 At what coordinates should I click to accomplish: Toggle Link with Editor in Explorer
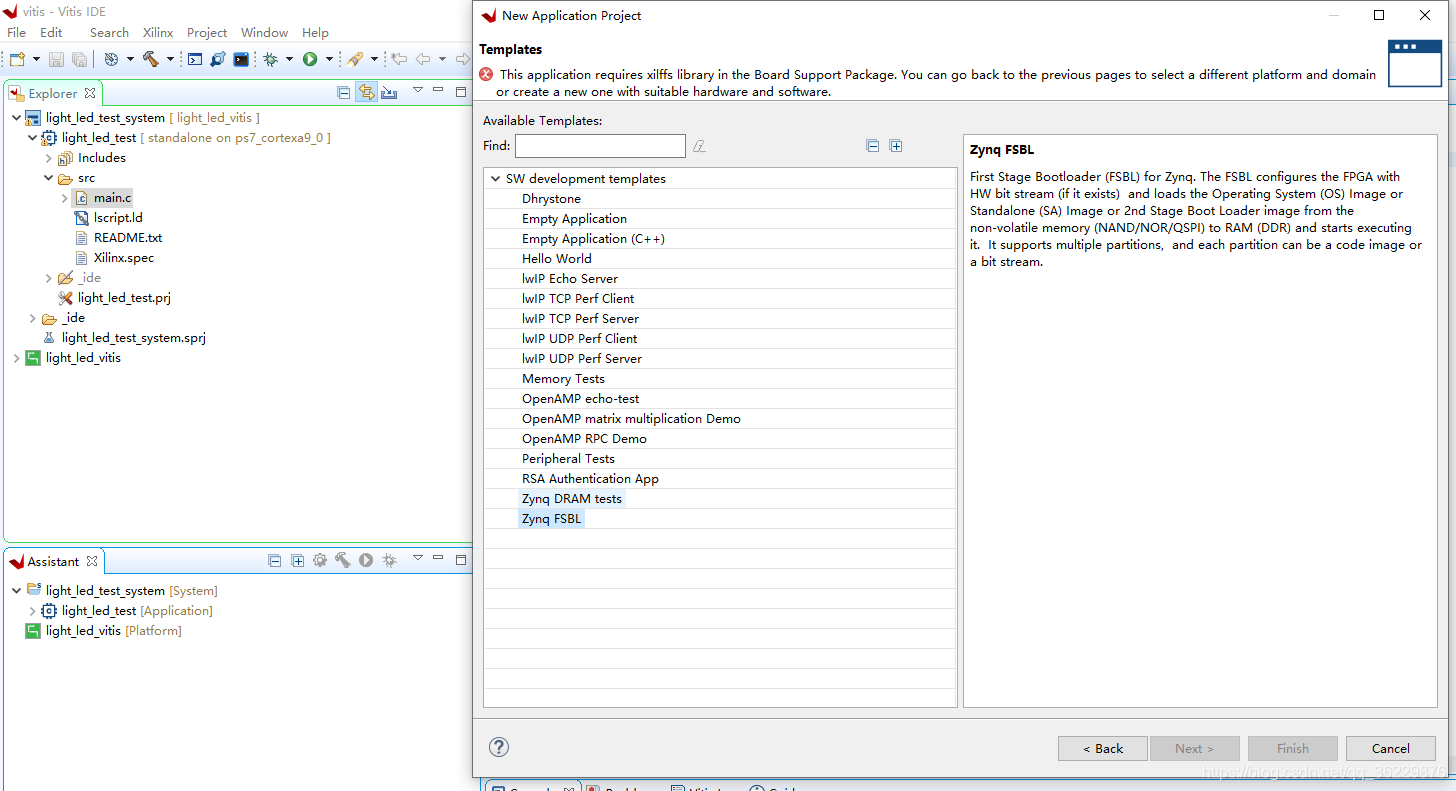click(367, 93)
